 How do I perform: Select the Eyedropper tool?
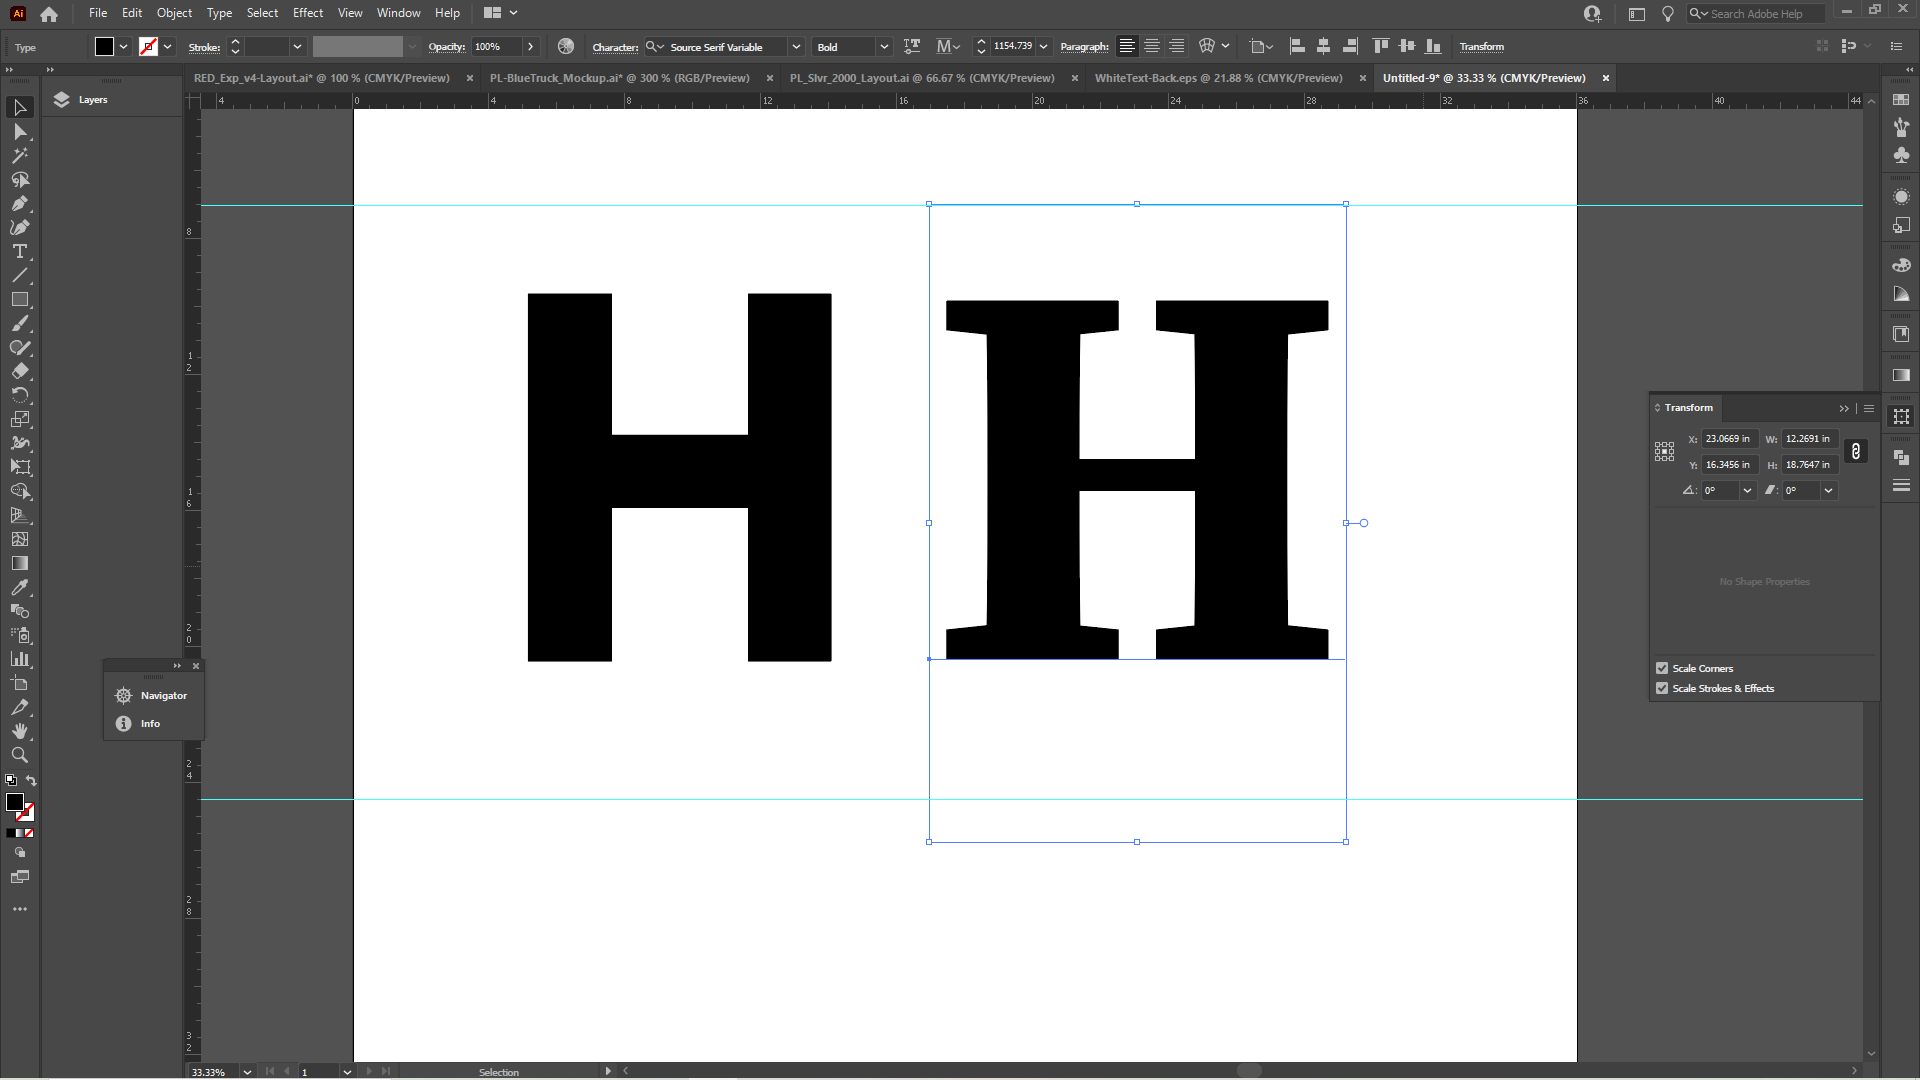[20, 587]
